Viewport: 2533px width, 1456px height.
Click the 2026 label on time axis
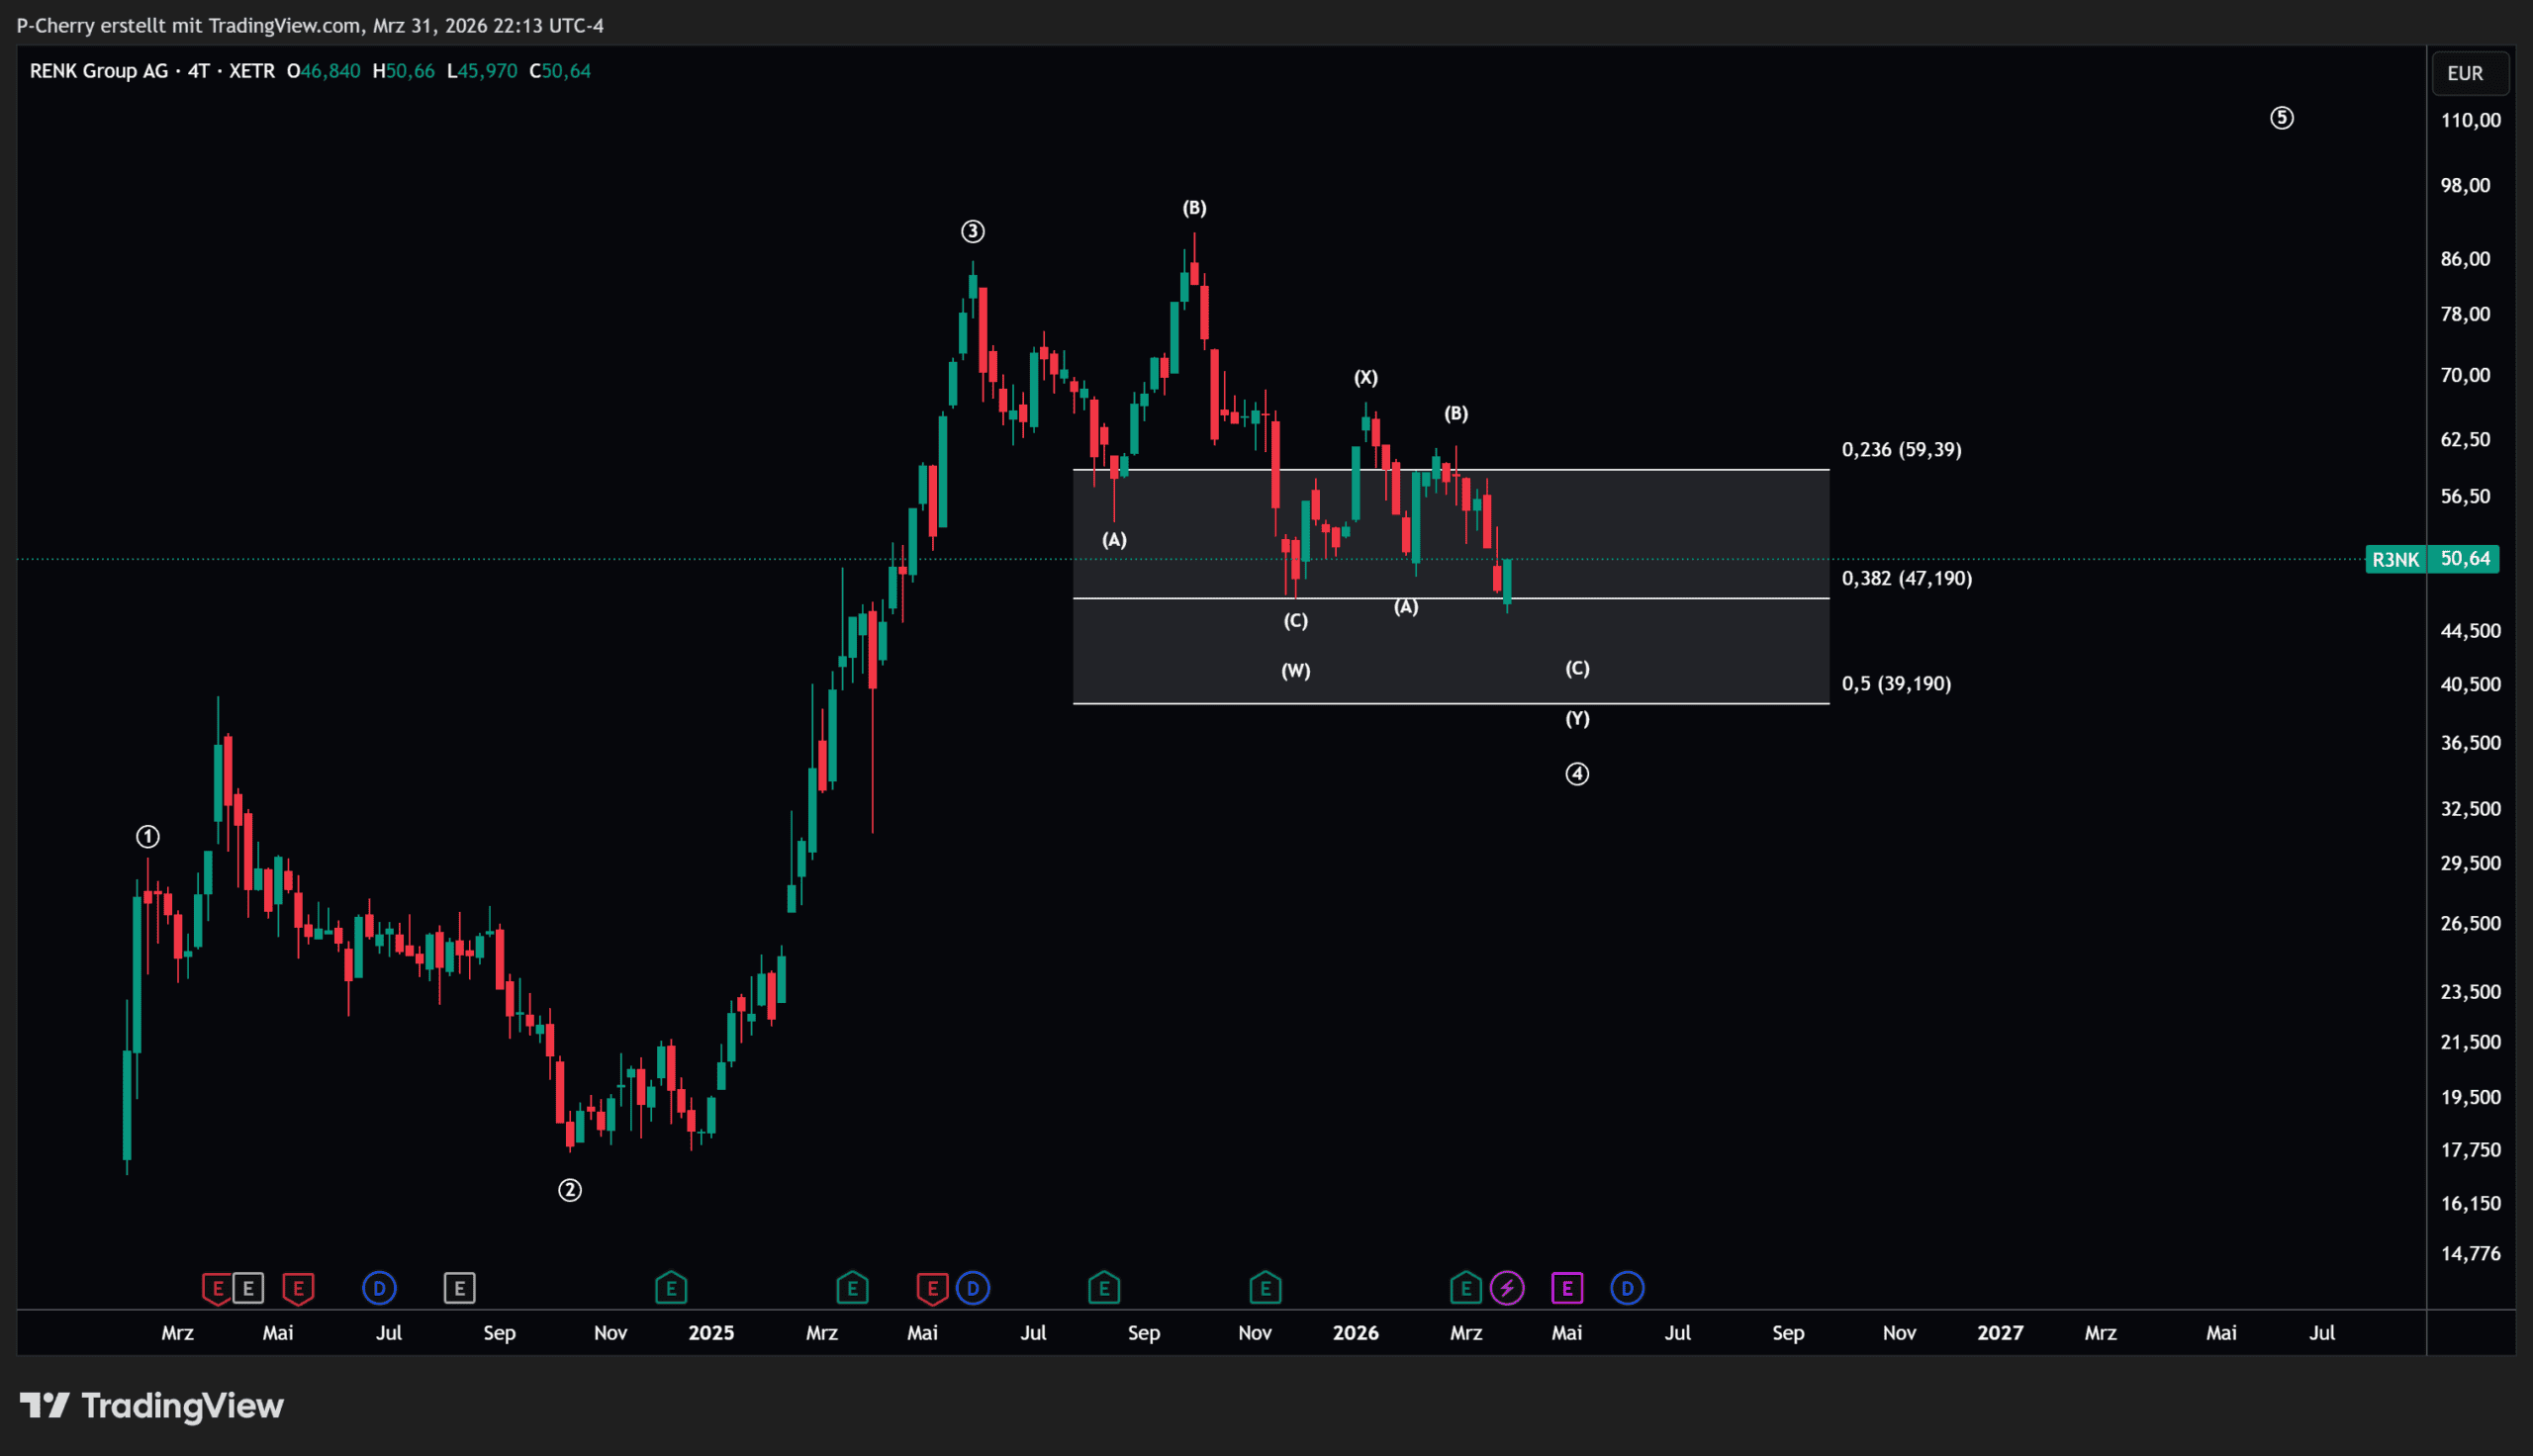(1355, 1333)
